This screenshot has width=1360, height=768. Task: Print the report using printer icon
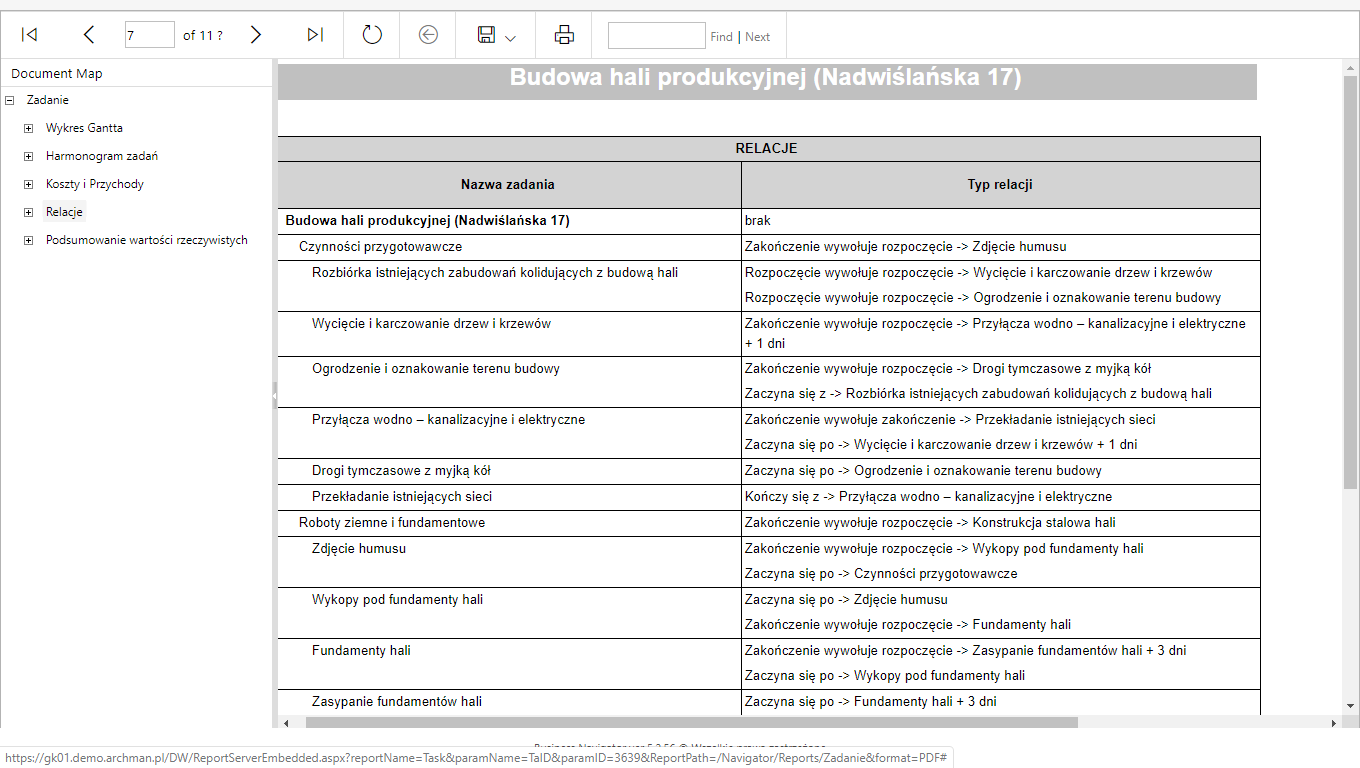(x=564, y=35)
